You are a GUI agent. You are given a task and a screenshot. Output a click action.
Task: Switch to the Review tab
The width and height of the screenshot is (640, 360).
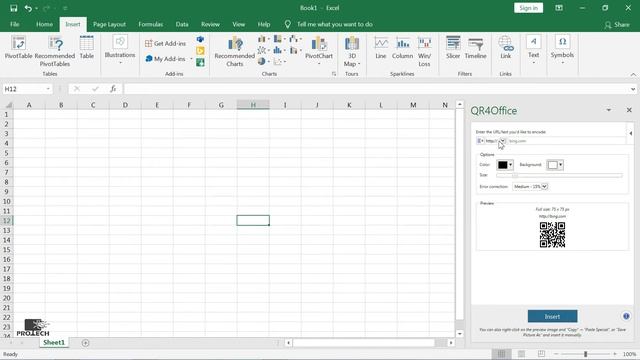click(x=210, y=24)
